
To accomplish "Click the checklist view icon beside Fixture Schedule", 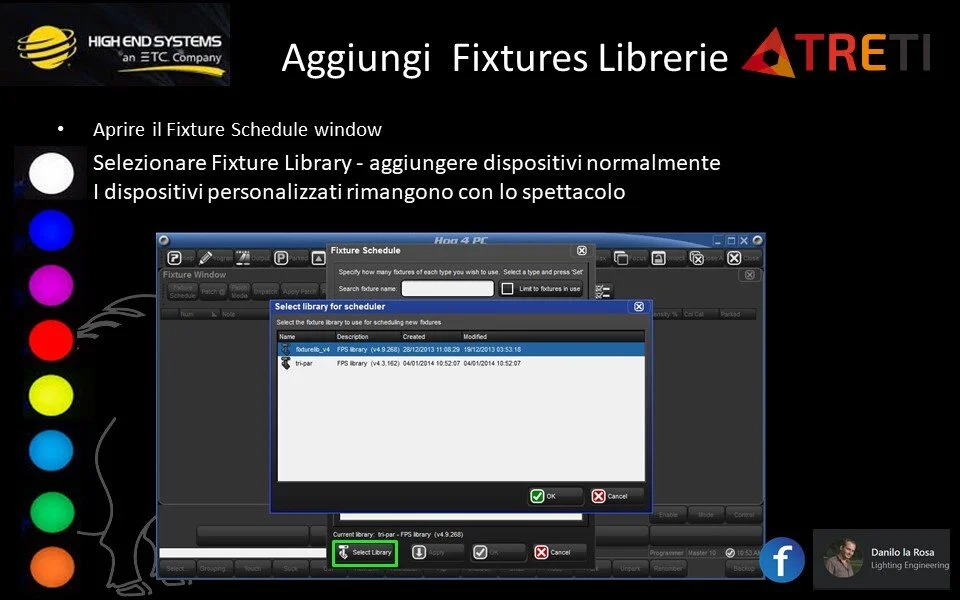I will click(603, 291).
